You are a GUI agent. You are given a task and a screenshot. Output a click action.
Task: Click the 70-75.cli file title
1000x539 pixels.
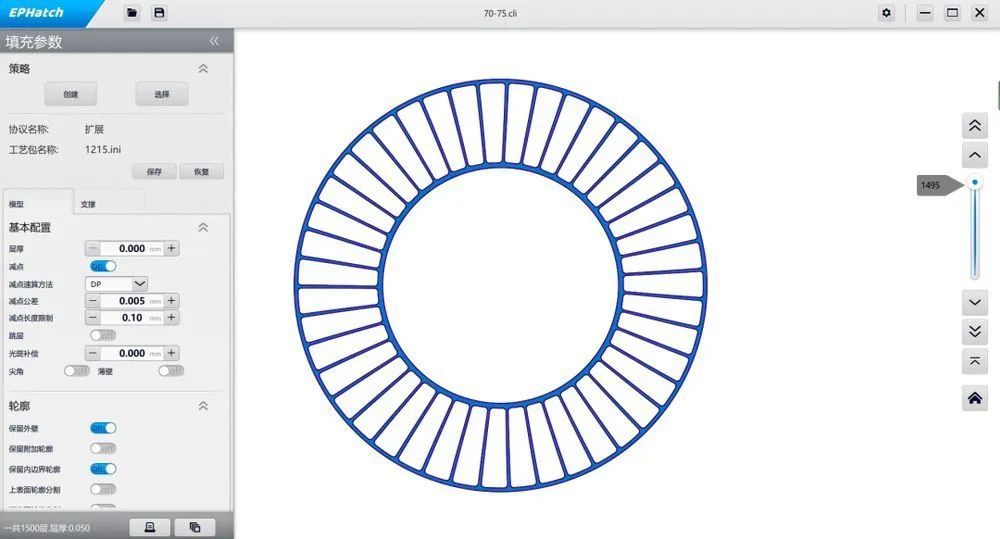point(501,13)
